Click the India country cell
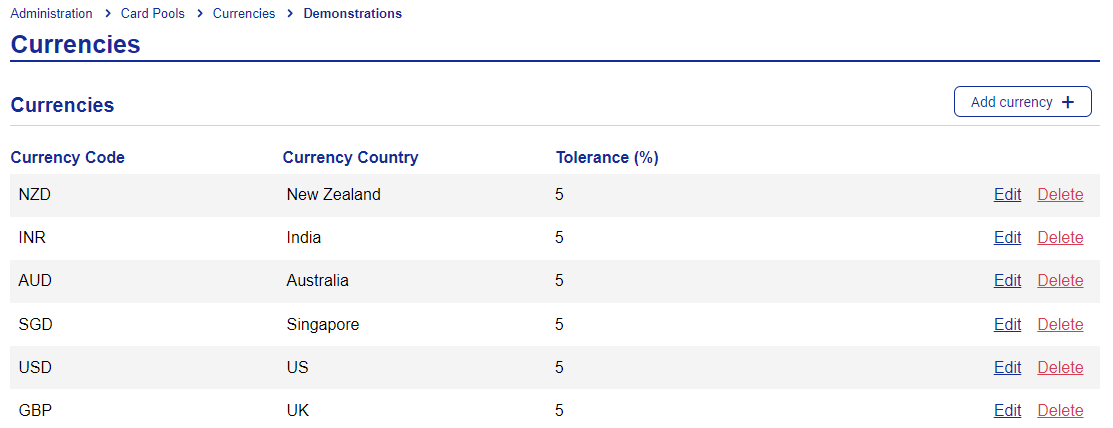 [x=304, y=238]
